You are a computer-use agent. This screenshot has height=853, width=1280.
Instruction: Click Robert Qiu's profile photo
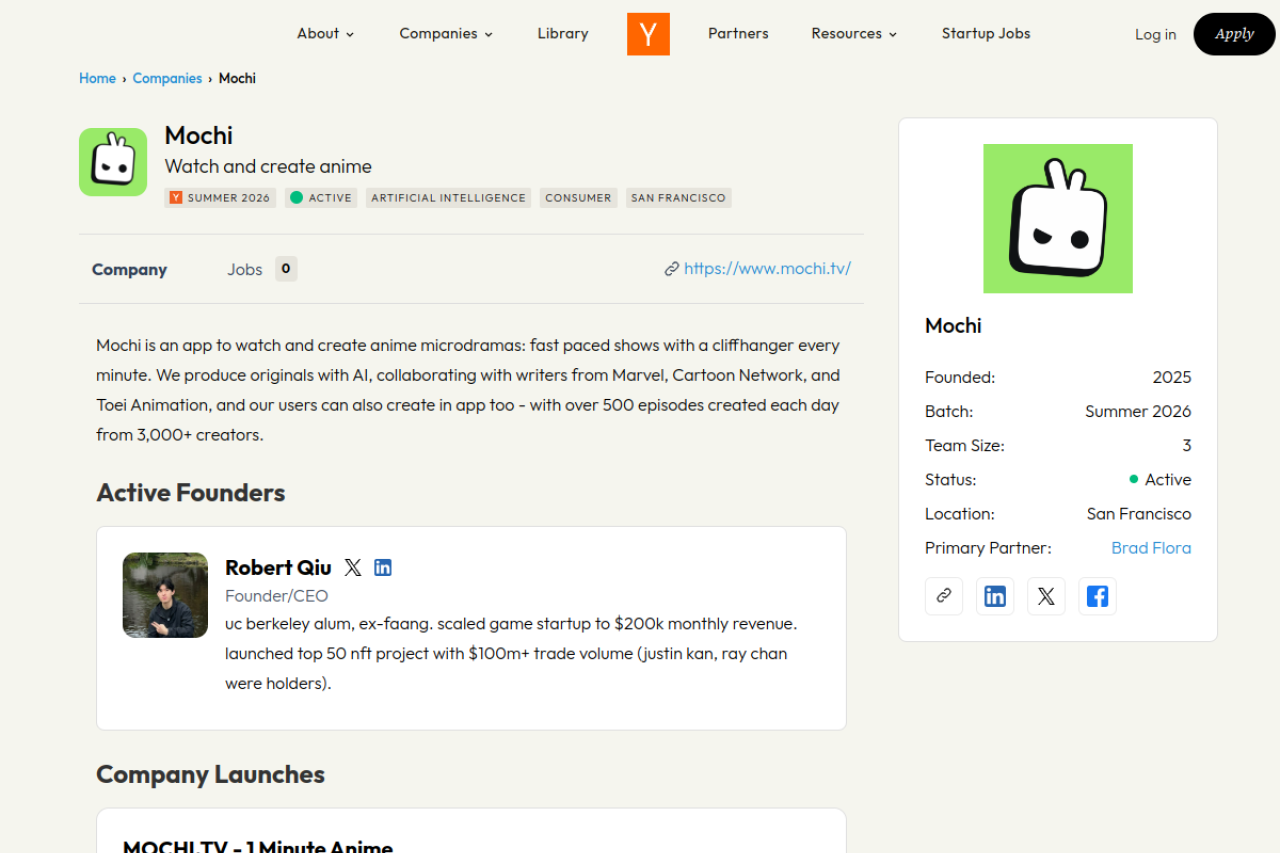165,595
